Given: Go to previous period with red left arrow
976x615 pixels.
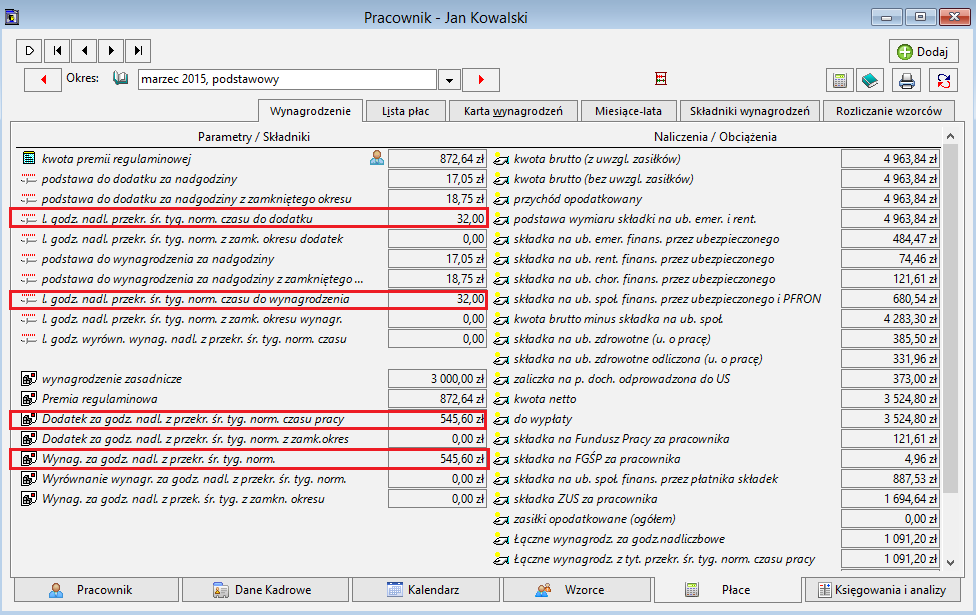Looking at the screenshot, I should point(43,80).
